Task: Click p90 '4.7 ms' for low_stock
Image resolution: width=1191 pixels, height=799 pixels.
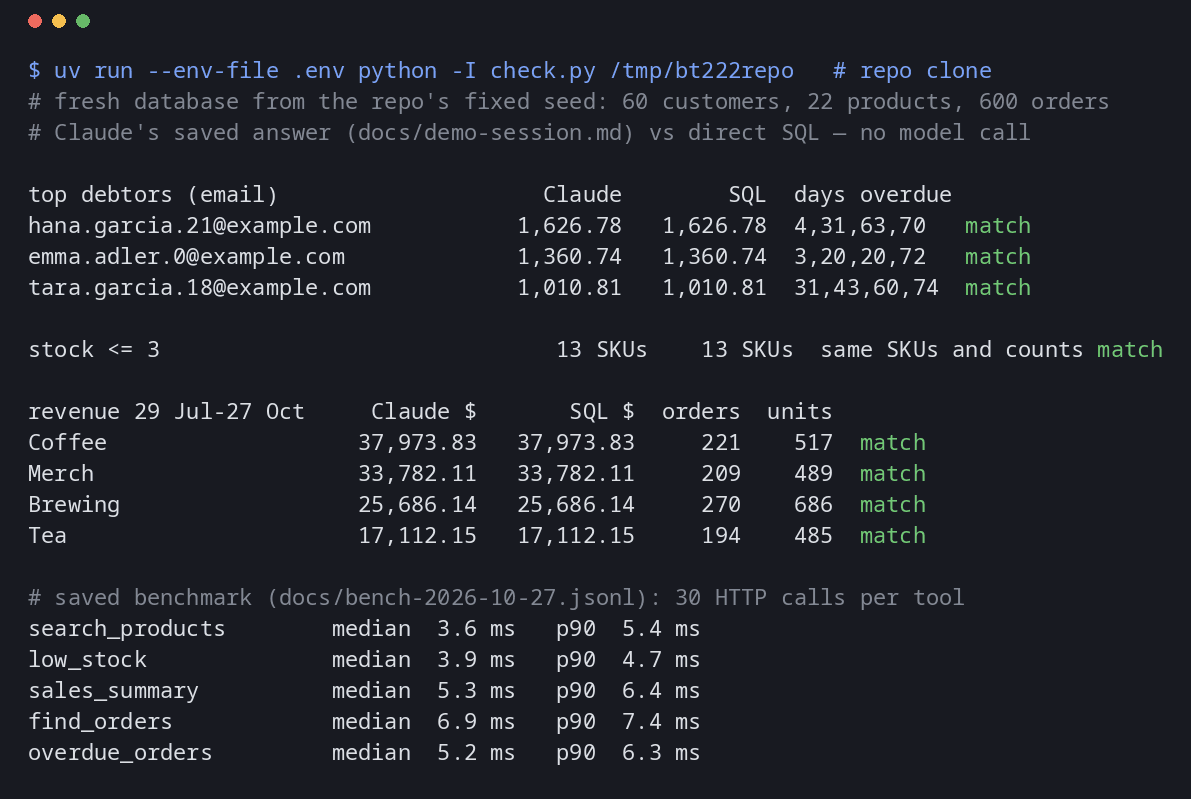Action: point(661,661)
